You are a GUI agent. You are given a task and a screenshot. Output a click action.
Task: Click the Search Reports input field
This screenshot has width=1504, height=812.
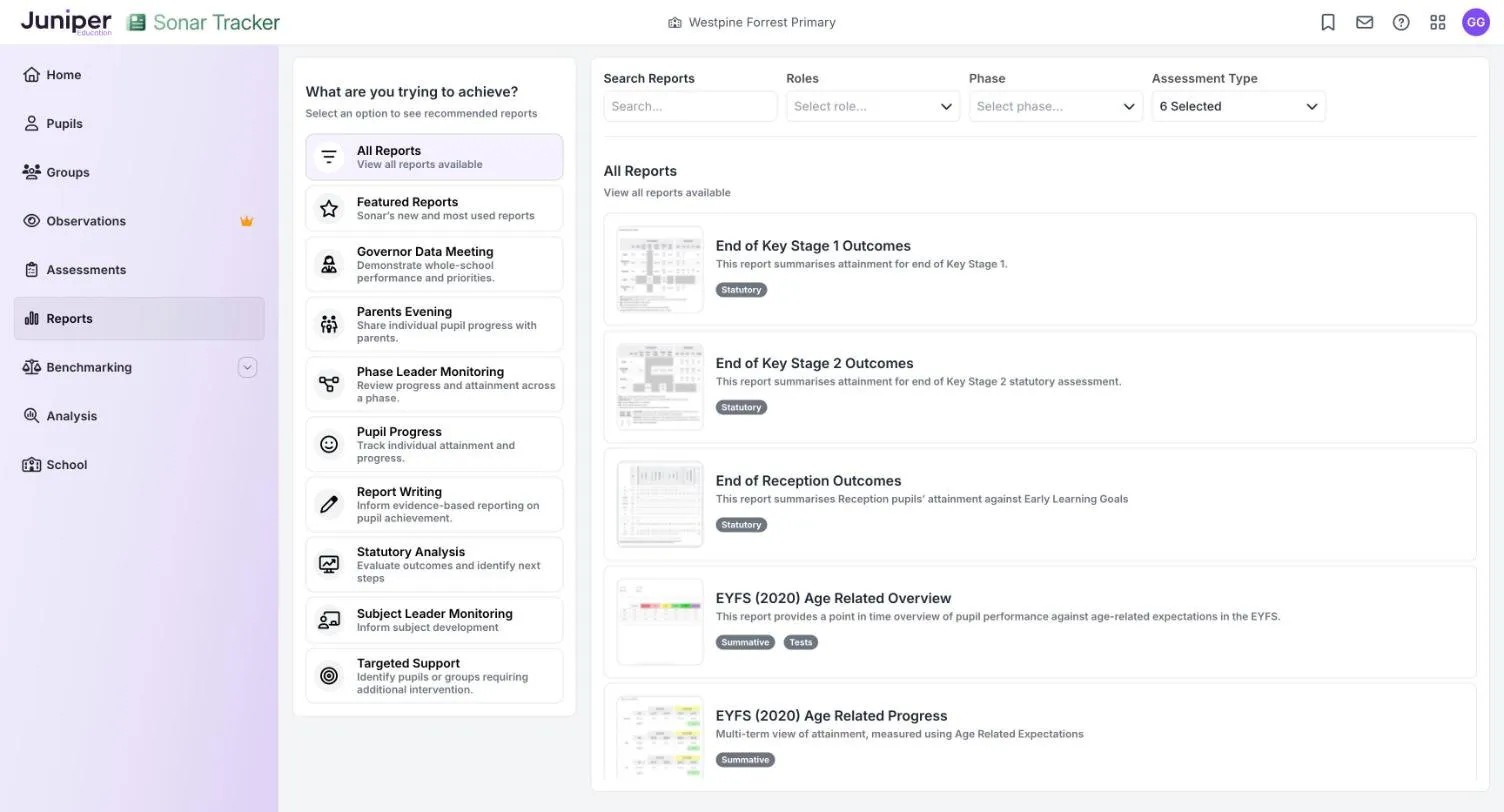click(690, 106)
